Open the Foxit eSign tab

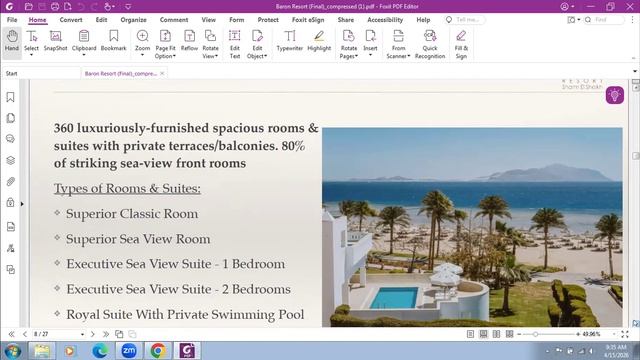point(308,20)
